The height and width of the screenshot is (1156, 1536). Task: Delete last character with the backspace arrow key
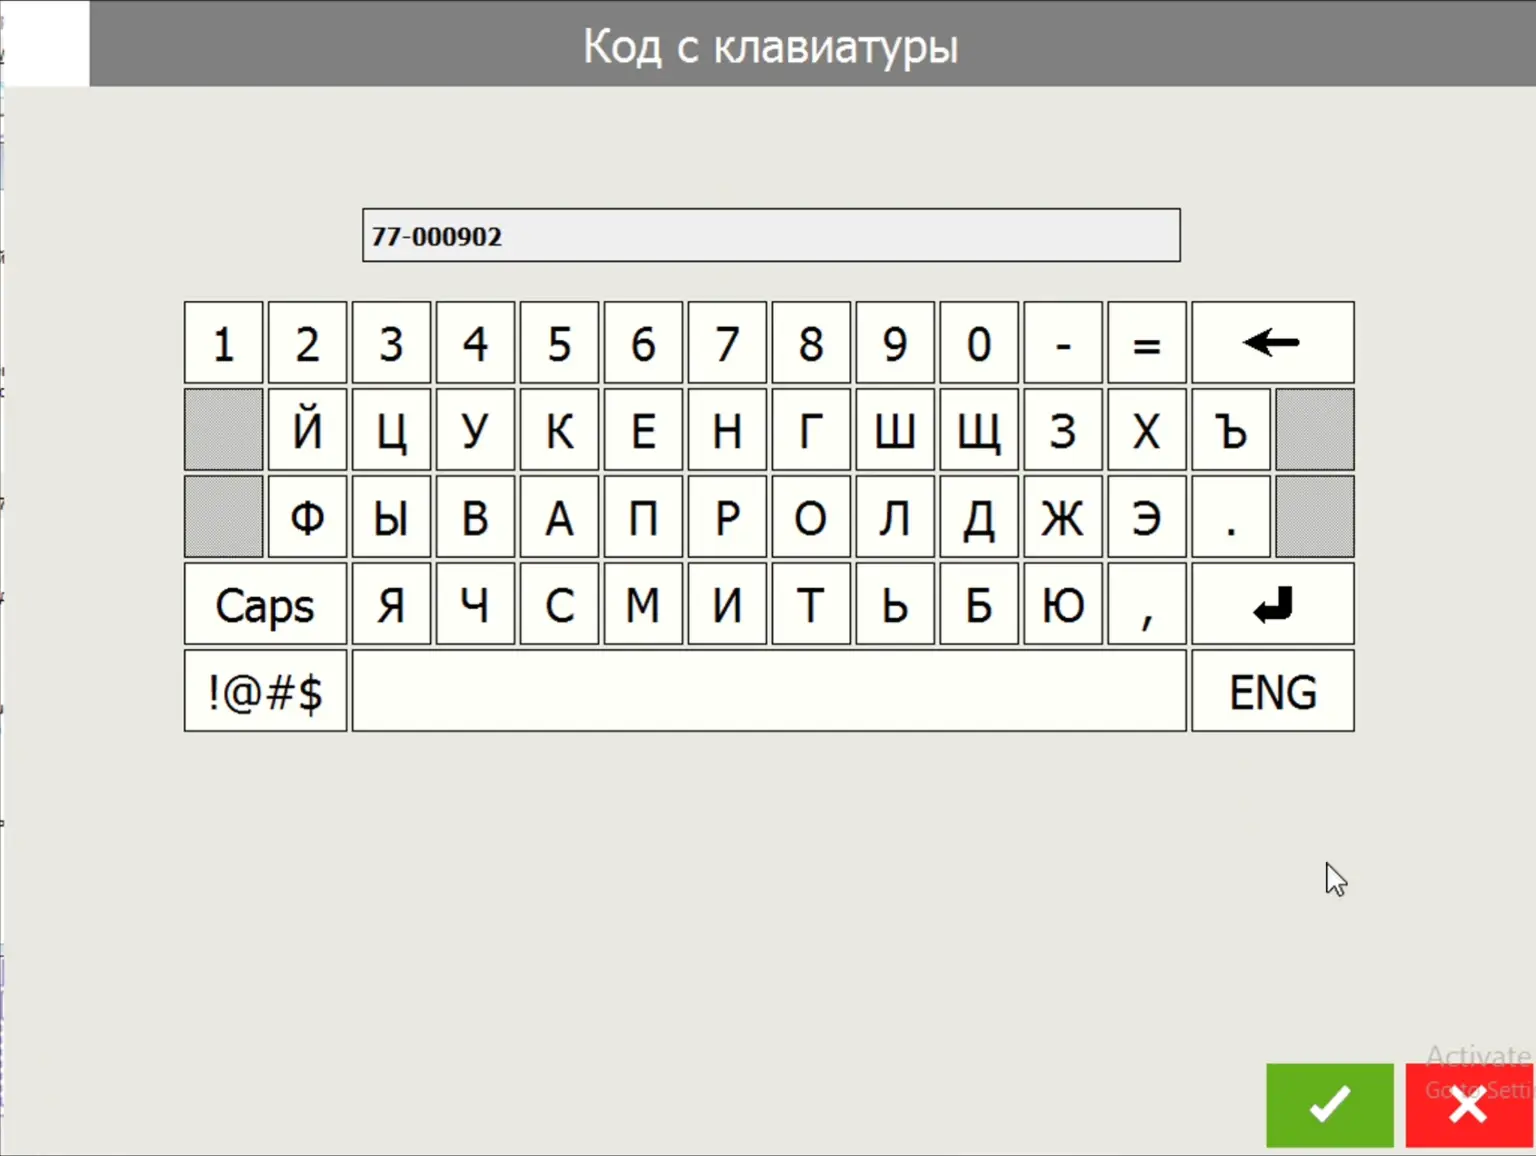[1273, 343]
